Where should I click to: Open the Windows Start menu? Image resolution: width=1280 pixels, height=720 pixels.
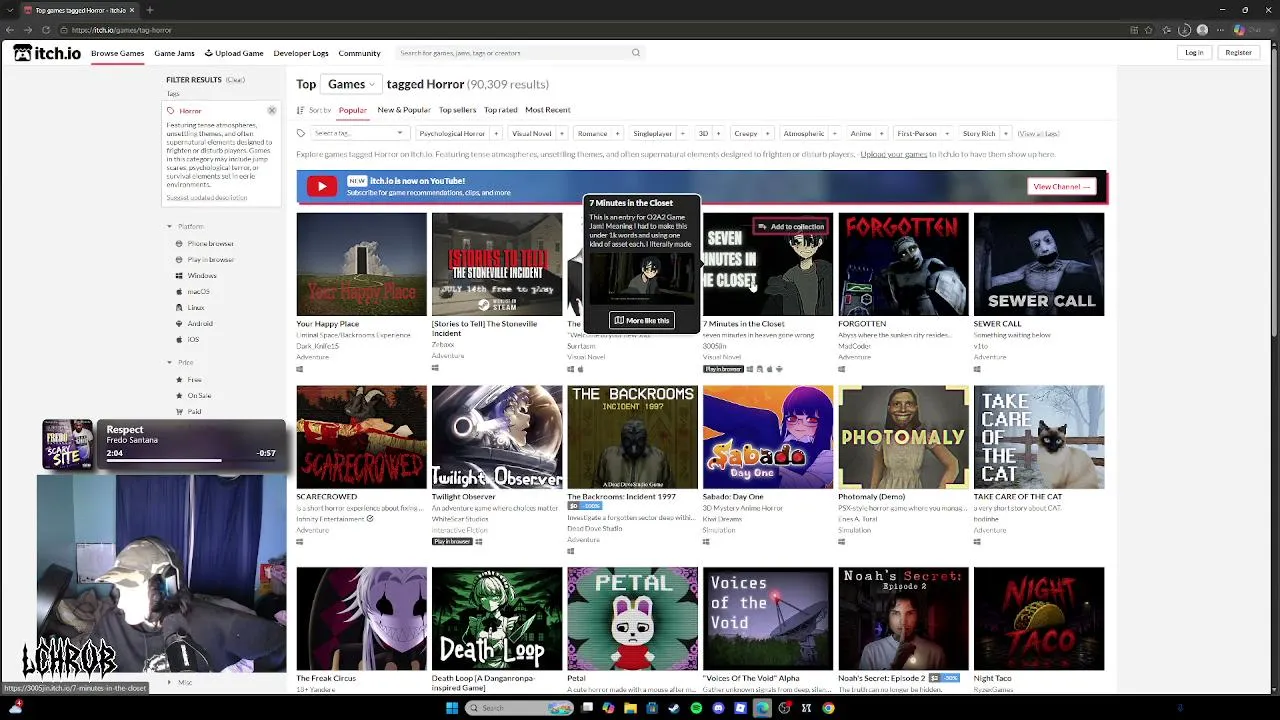[x=452, y=708]
